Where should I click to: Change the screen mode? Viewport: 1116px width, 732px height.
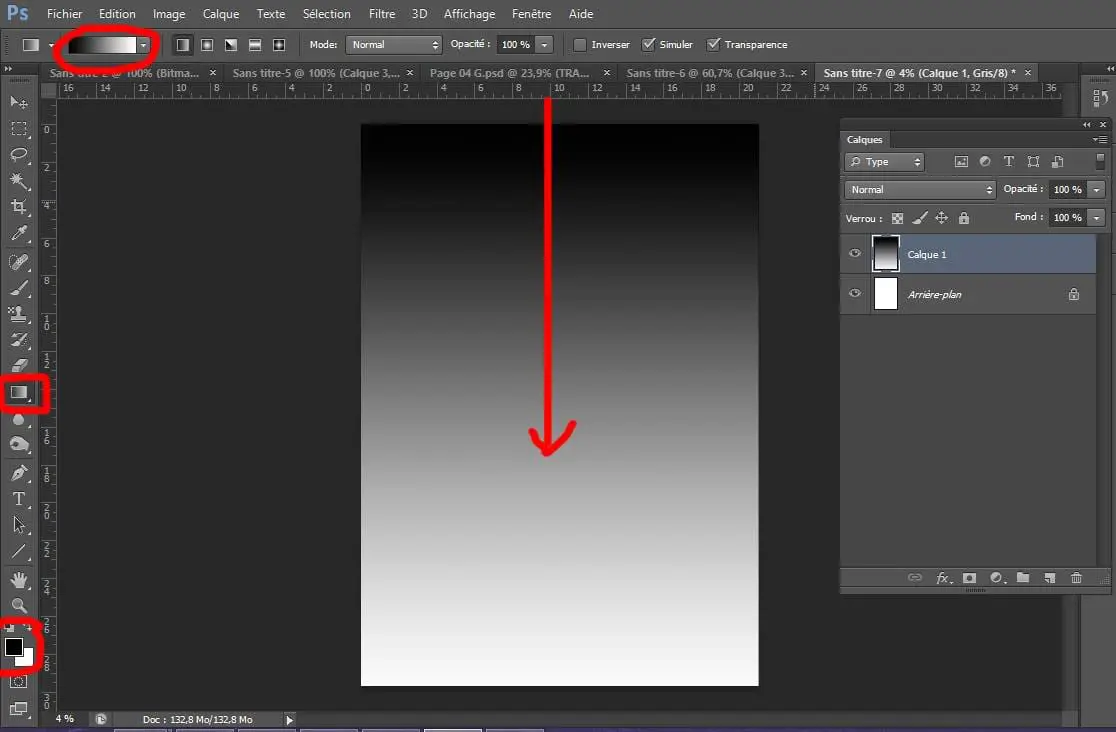[19, 708]
